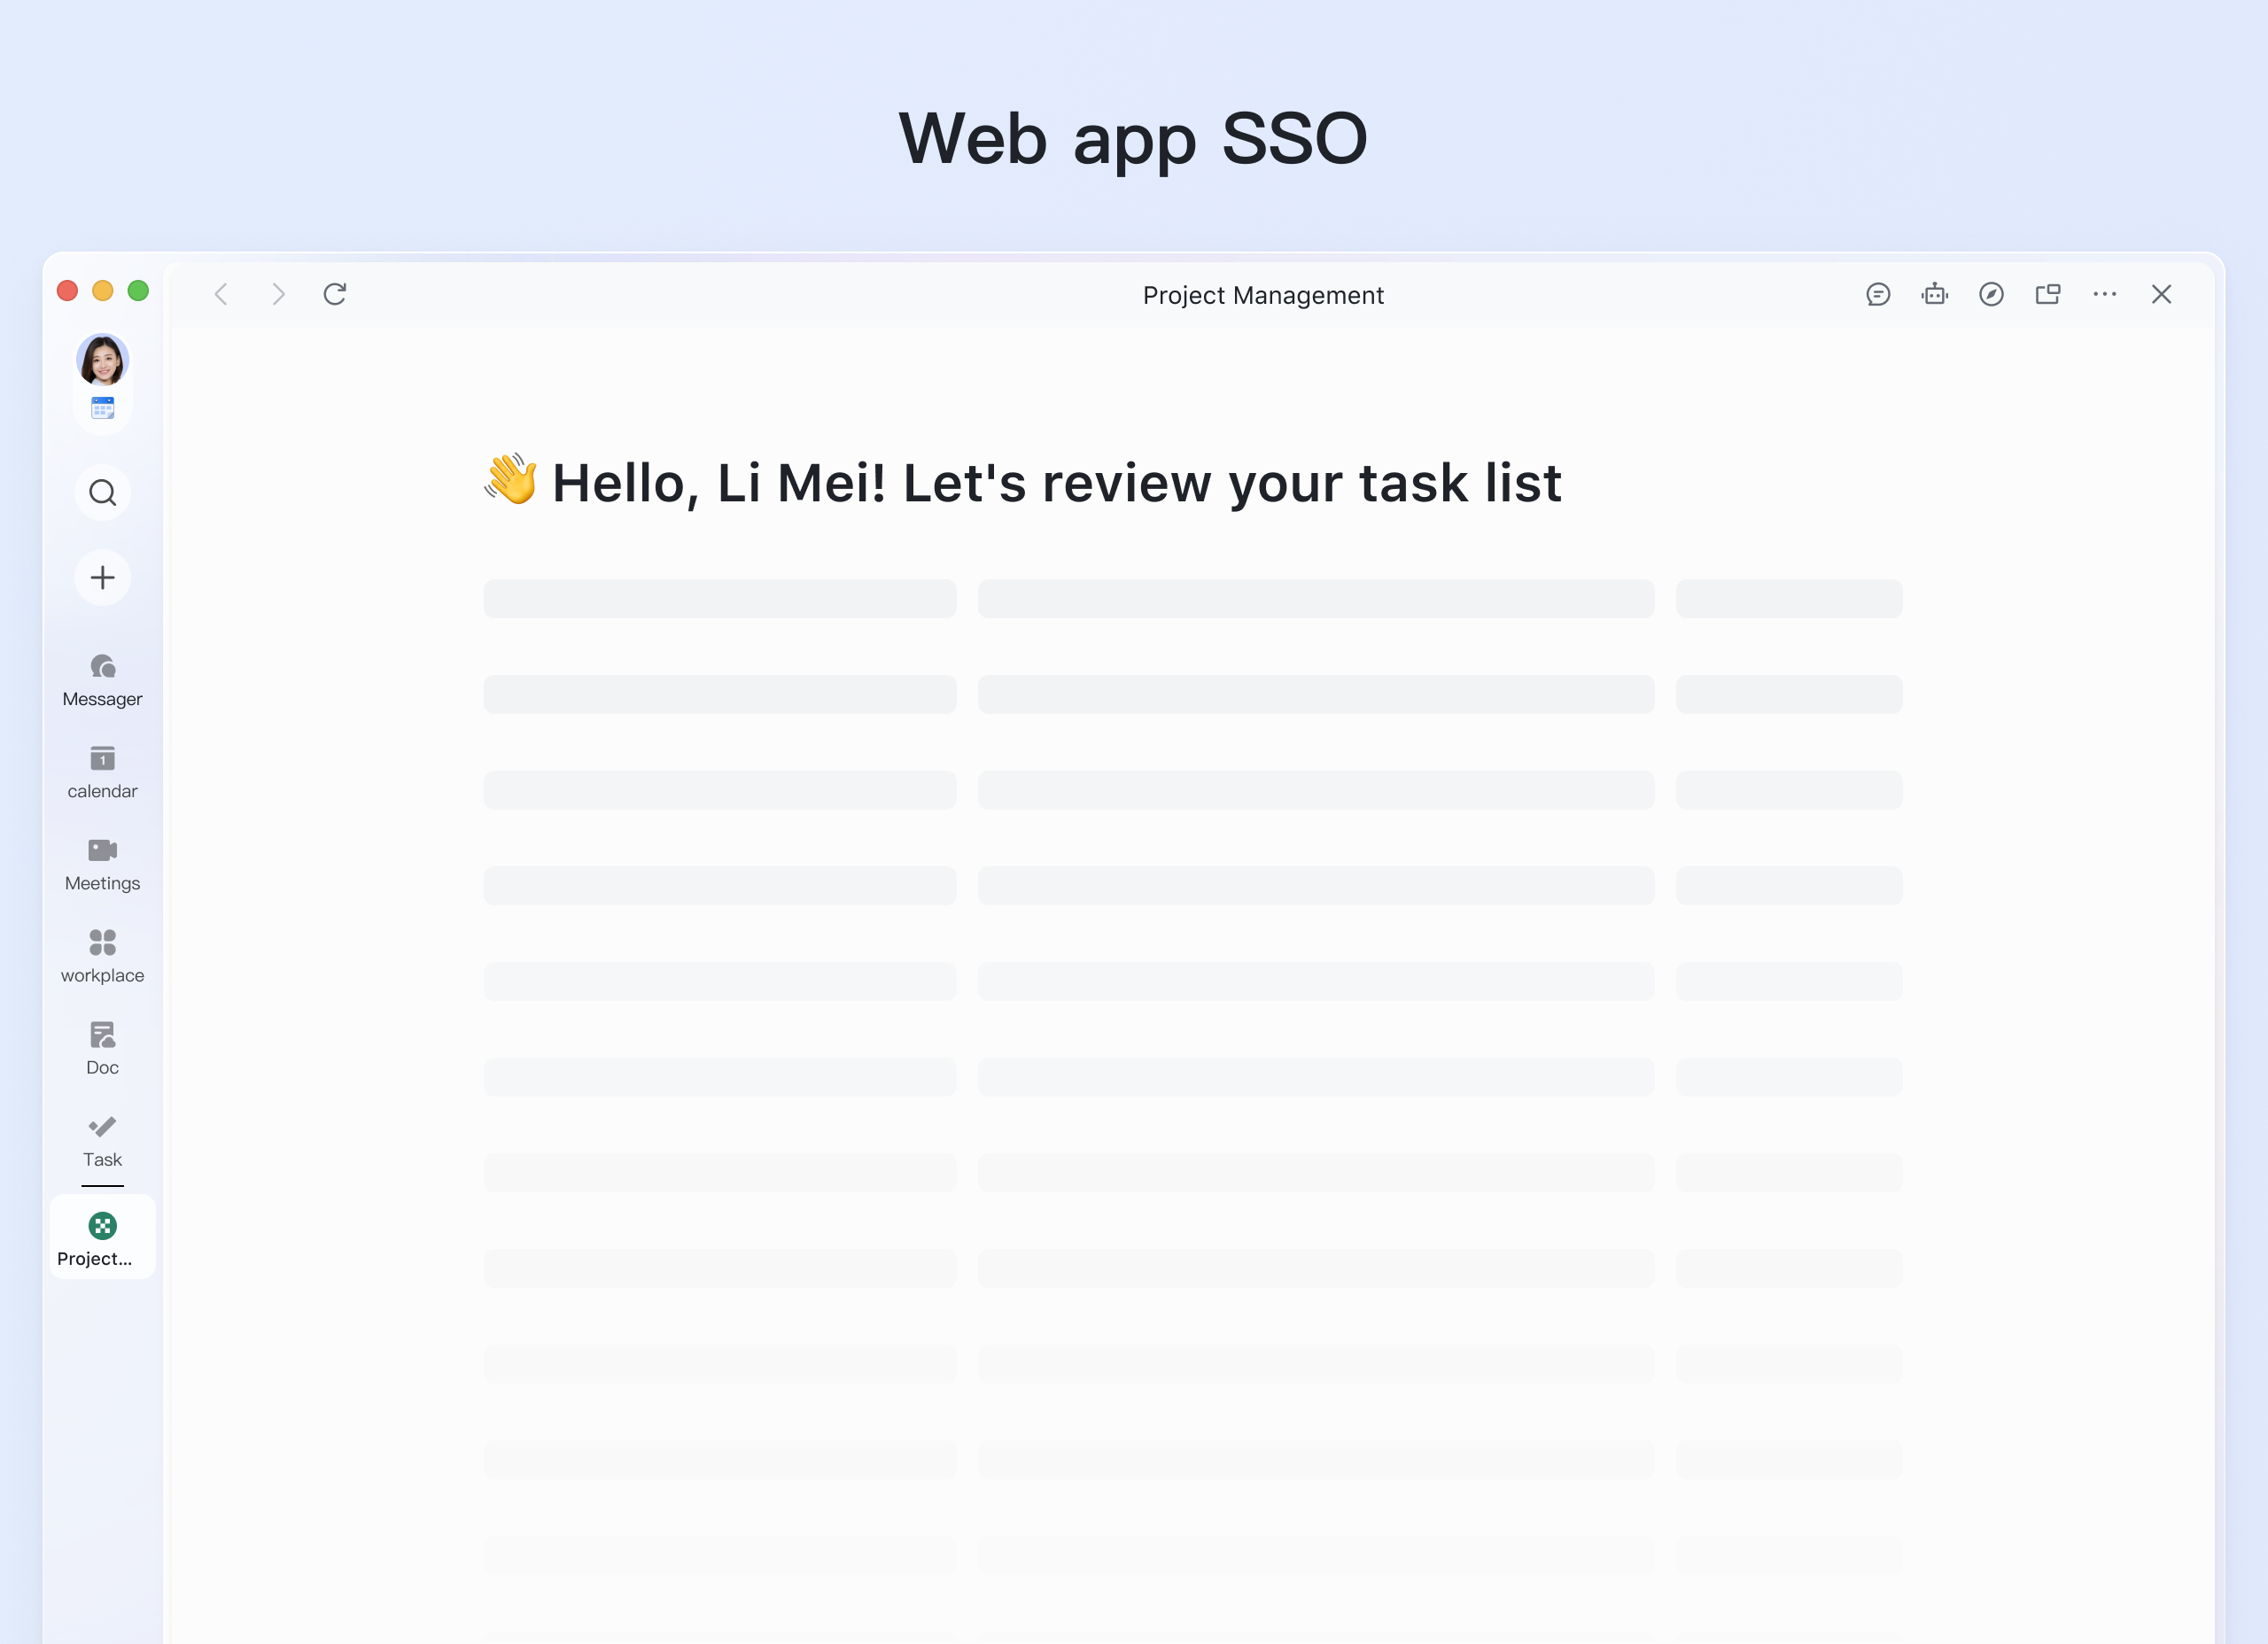The height and width of the screenshot is (1644, 2268).
Task: Select Task in the sidebar
Action: point(102,1140)
